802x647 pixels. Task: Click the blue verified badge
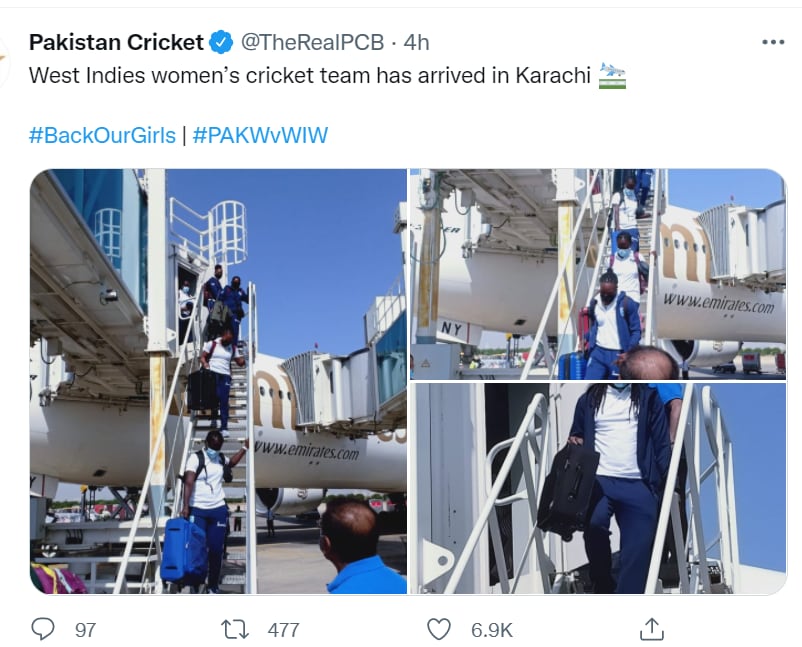221,42
